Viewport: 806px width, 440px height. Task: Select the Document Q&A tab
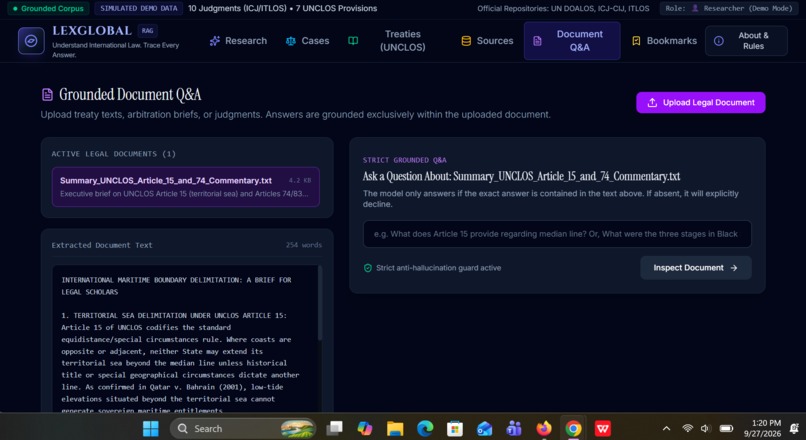(572, 41)
